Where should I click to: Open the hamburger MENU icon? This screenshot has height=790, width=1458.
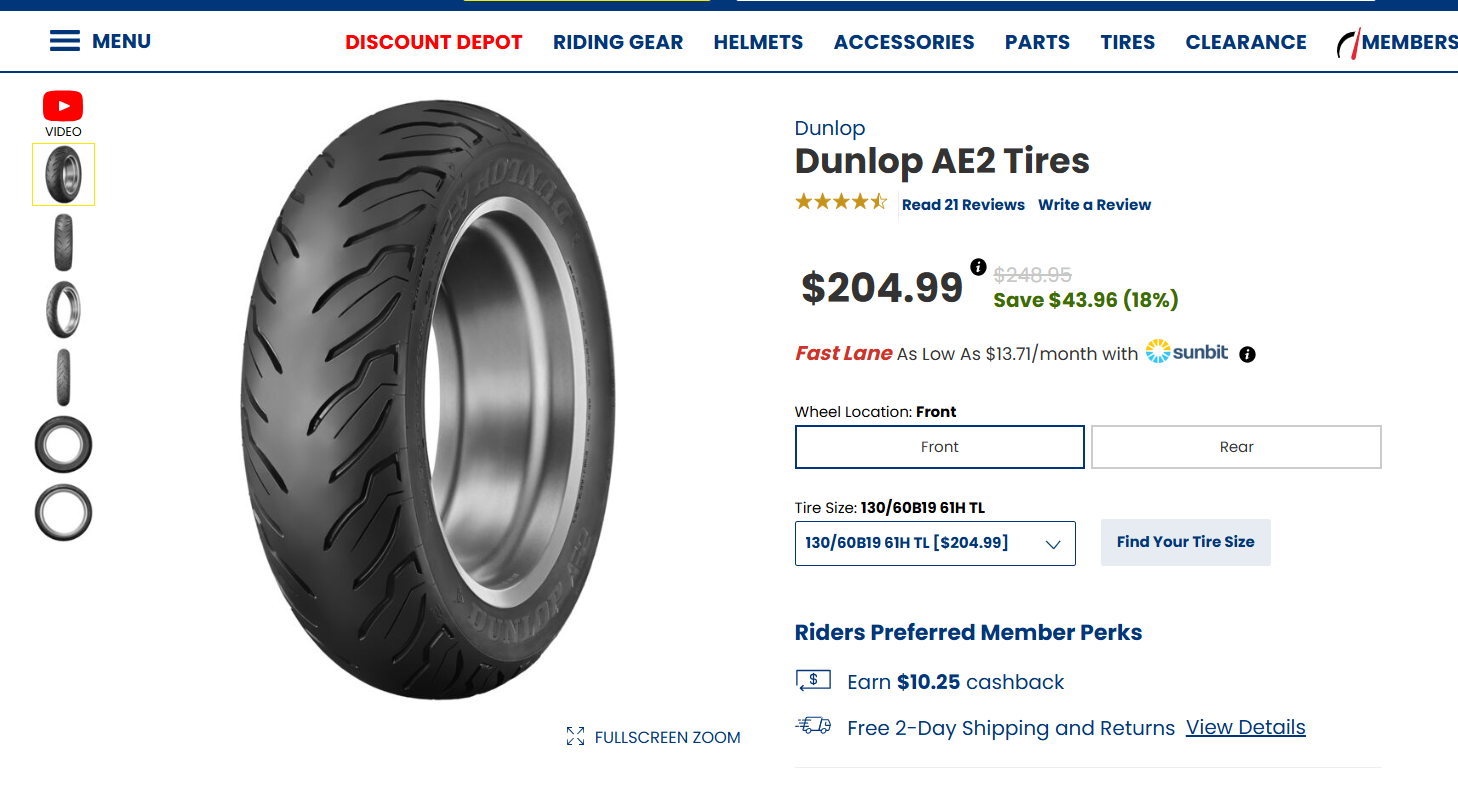pyautogui.click(x=65, y=41)
